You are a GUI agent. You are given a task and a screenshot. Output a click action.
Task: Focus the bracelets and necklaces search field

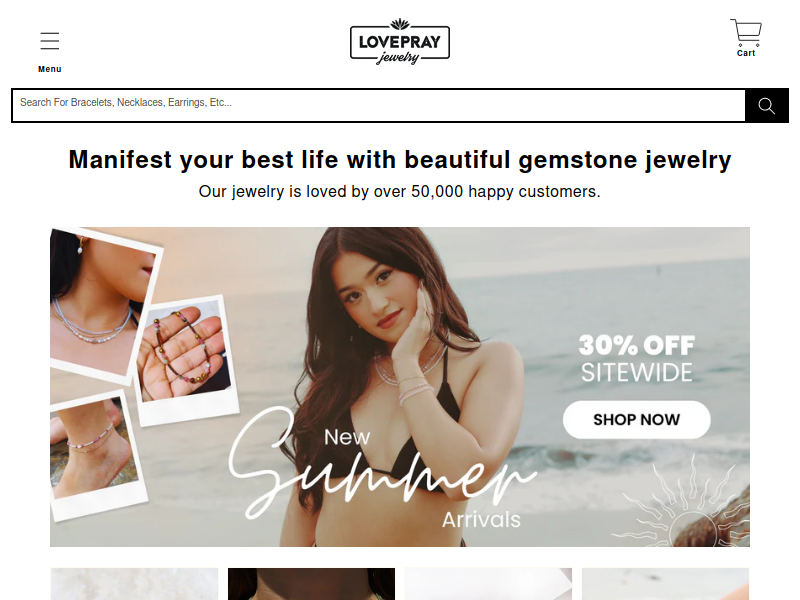[x=379, y=106]
